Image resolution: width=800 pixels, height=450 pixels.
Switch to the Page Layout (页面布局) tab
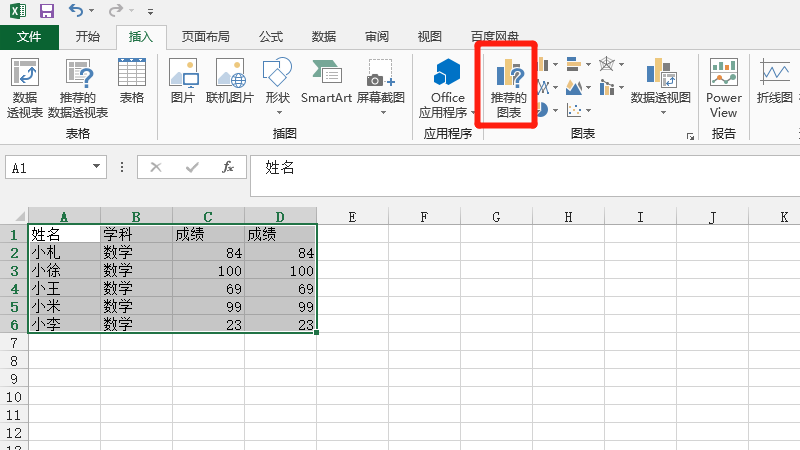pyautogui.click(x=205, y=37)
